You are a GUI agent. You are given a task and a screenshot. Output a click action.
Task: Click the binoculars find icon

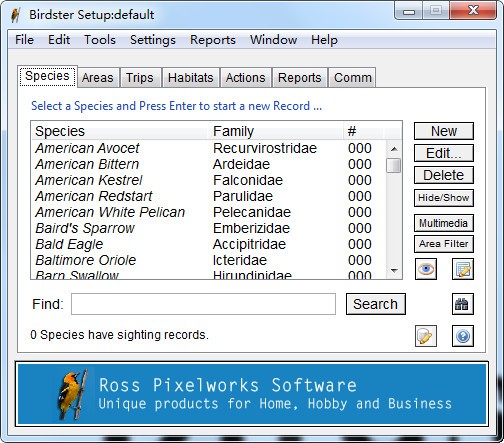tap(463, 304)
